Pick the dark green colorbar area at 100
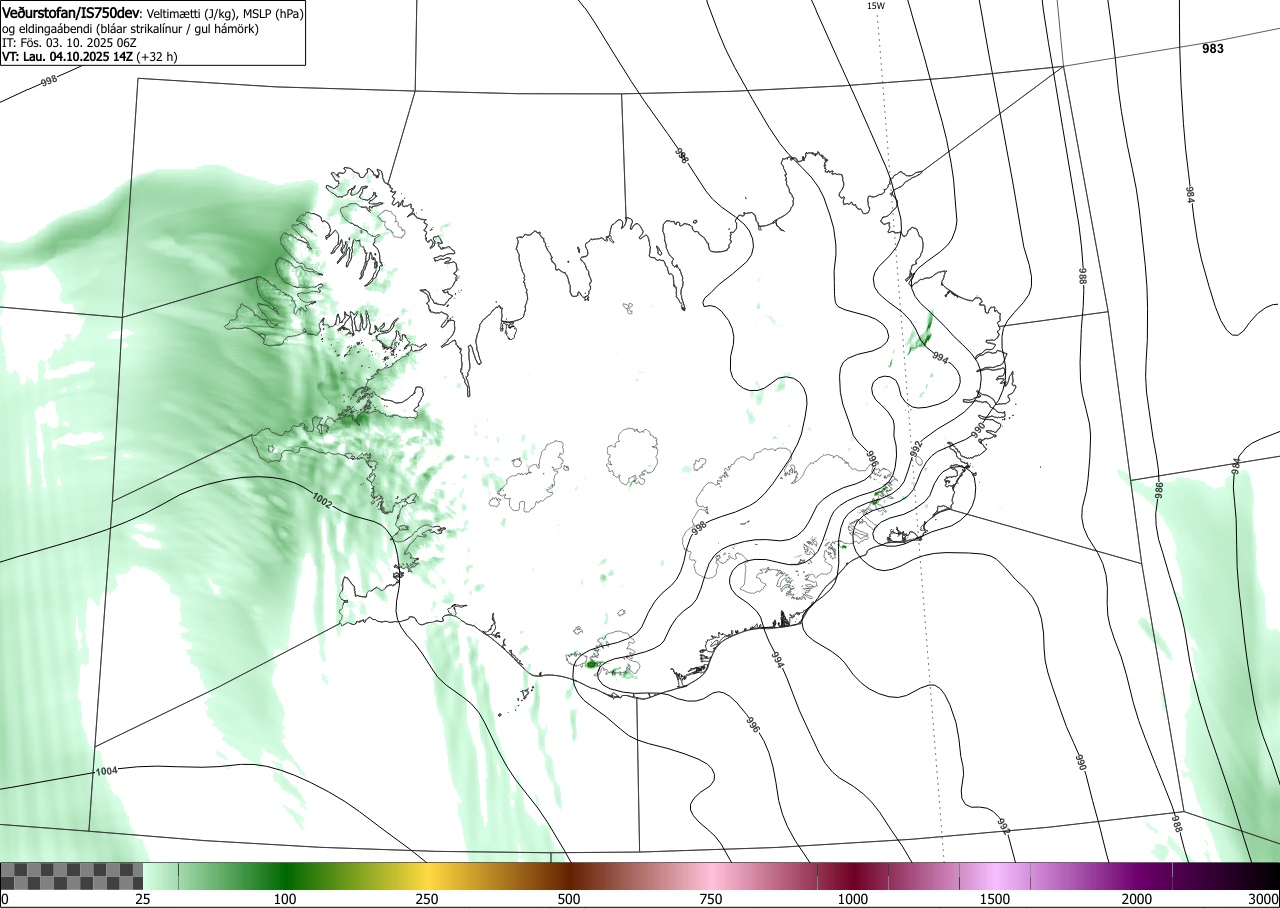Viewport: 1280px width, 908px height. coord(285,876)
